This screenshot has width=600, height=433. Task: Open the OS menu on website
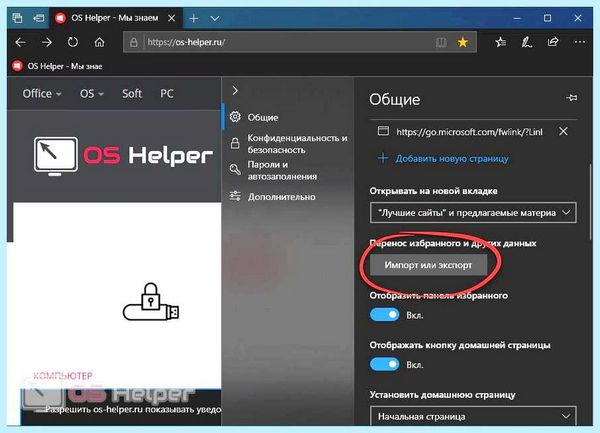pyautogui.click(x=91, y=93)
